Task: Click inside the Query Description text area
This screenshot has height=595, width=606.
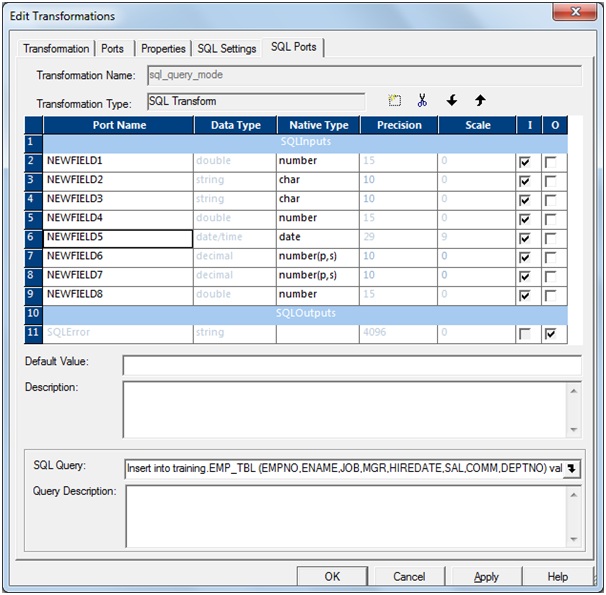Action: [x=347, y=517]
